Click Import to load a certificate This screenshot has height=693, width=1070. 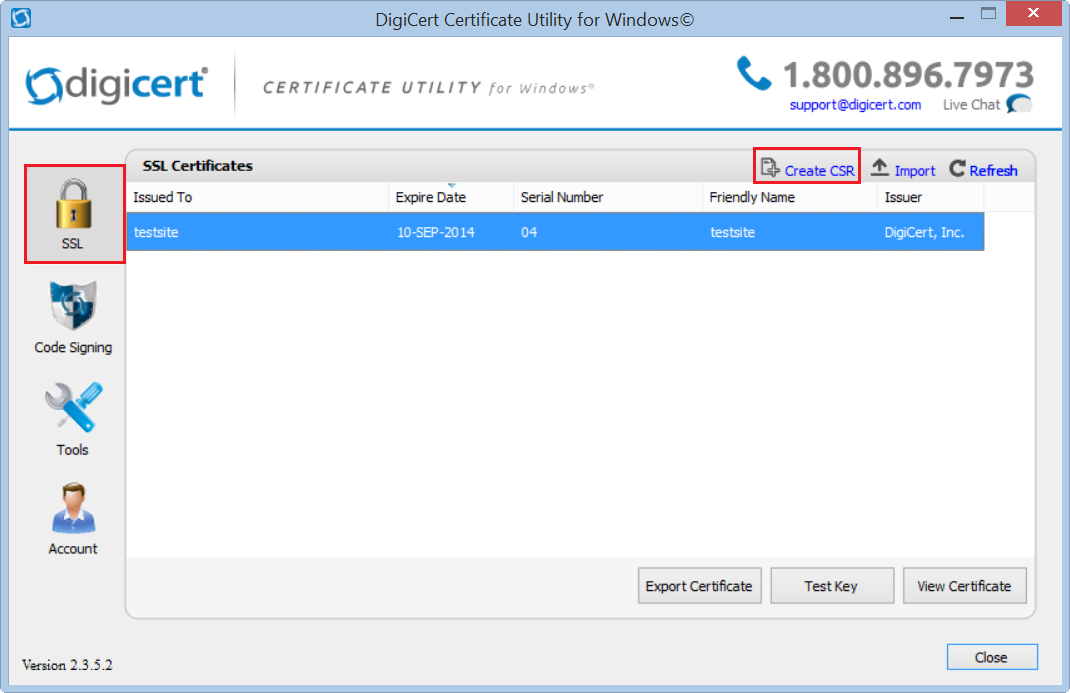(903, 170)
